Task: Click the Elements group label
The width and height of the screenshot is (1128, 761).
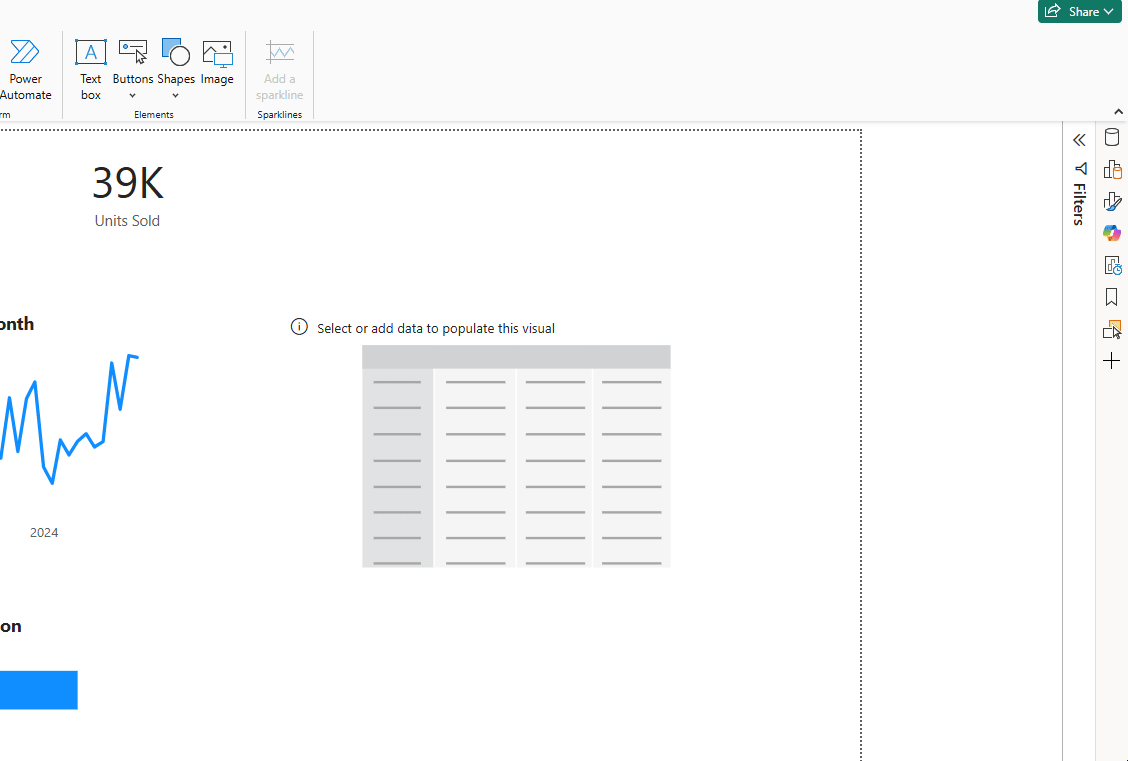Action: pos(153,114)
